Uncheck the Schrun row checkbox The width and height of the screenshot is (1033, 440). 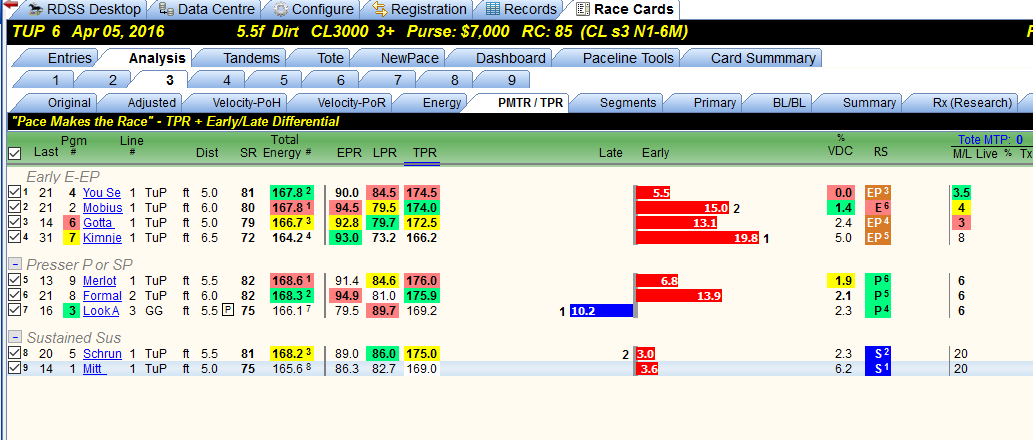coord(14,354)
